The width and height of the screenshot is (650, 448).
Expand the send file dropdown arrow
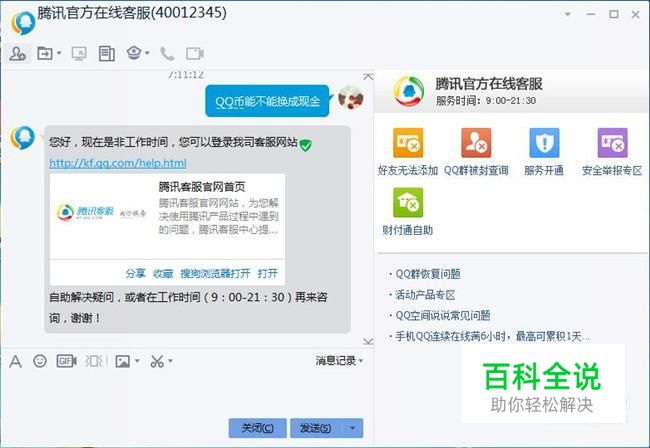59,53
